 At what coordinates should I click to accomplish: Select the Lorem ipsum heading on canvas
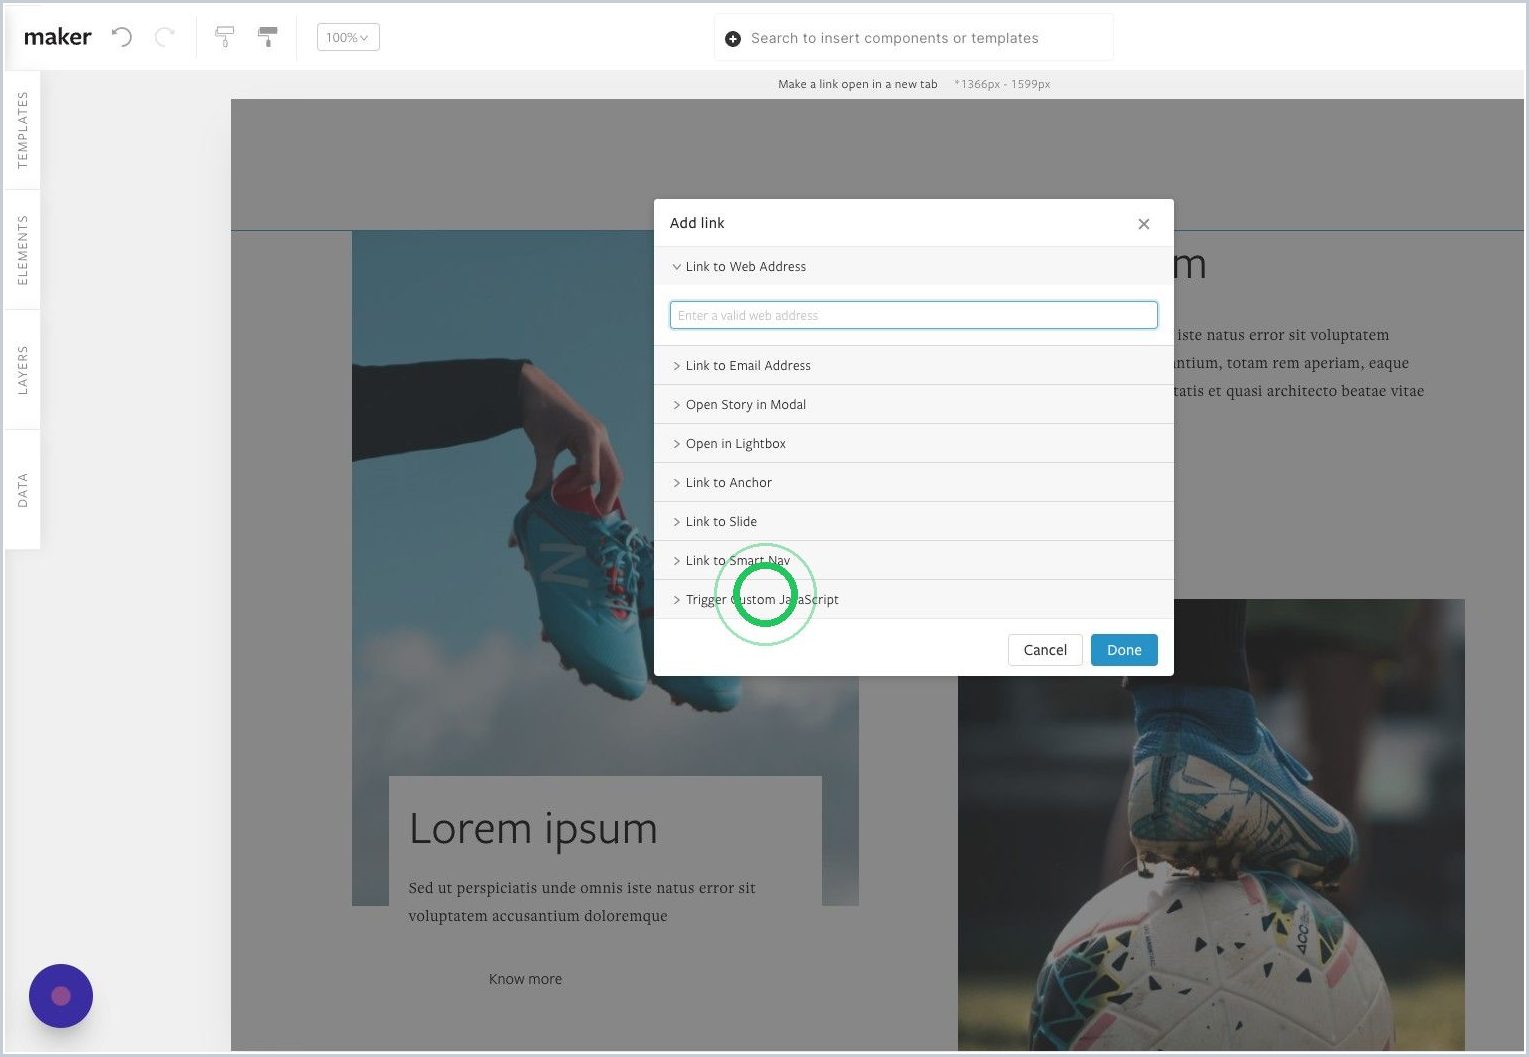533,829
